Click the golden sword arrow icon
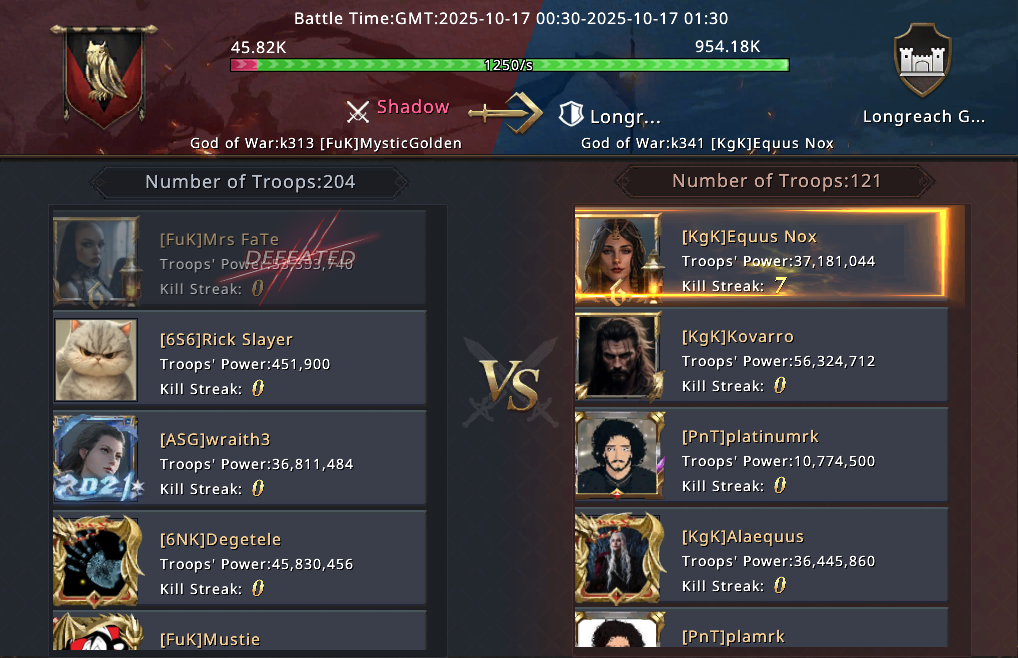The image size is (1018, 658). [x=506, y=112]
